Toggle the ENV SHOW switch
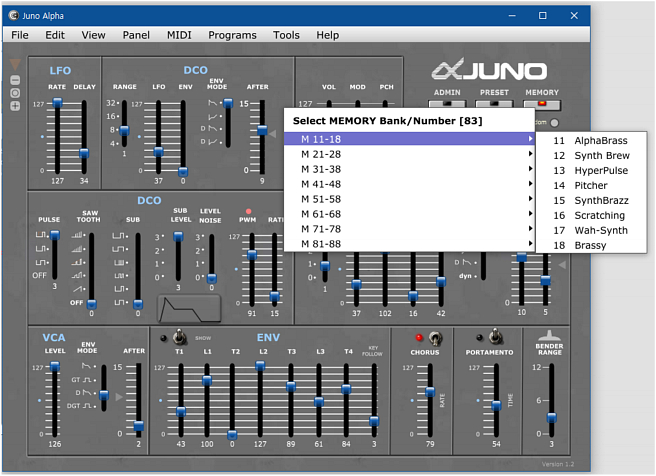Image resolution: width=656 pixels, height=476 pixels. coord(180,336)
